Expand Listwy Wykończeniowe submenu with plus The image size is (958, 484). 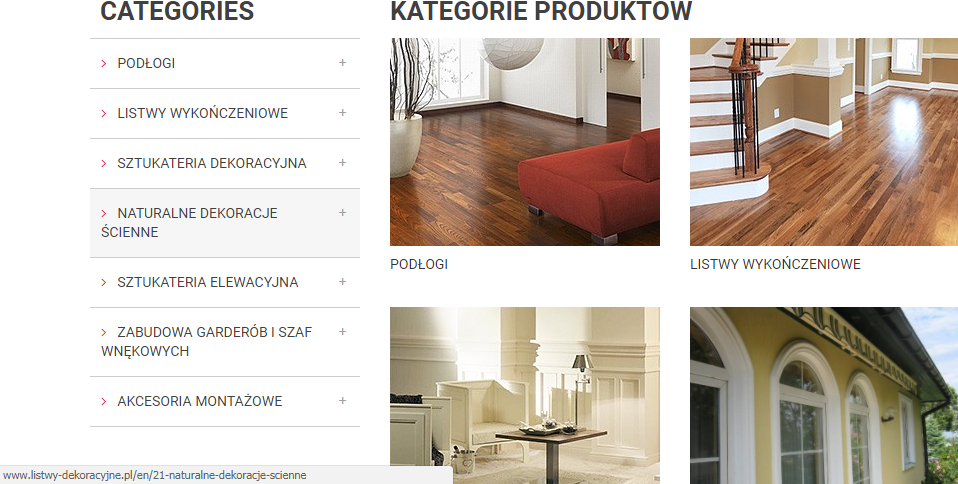pyautogui.click(x=342, y=113)
